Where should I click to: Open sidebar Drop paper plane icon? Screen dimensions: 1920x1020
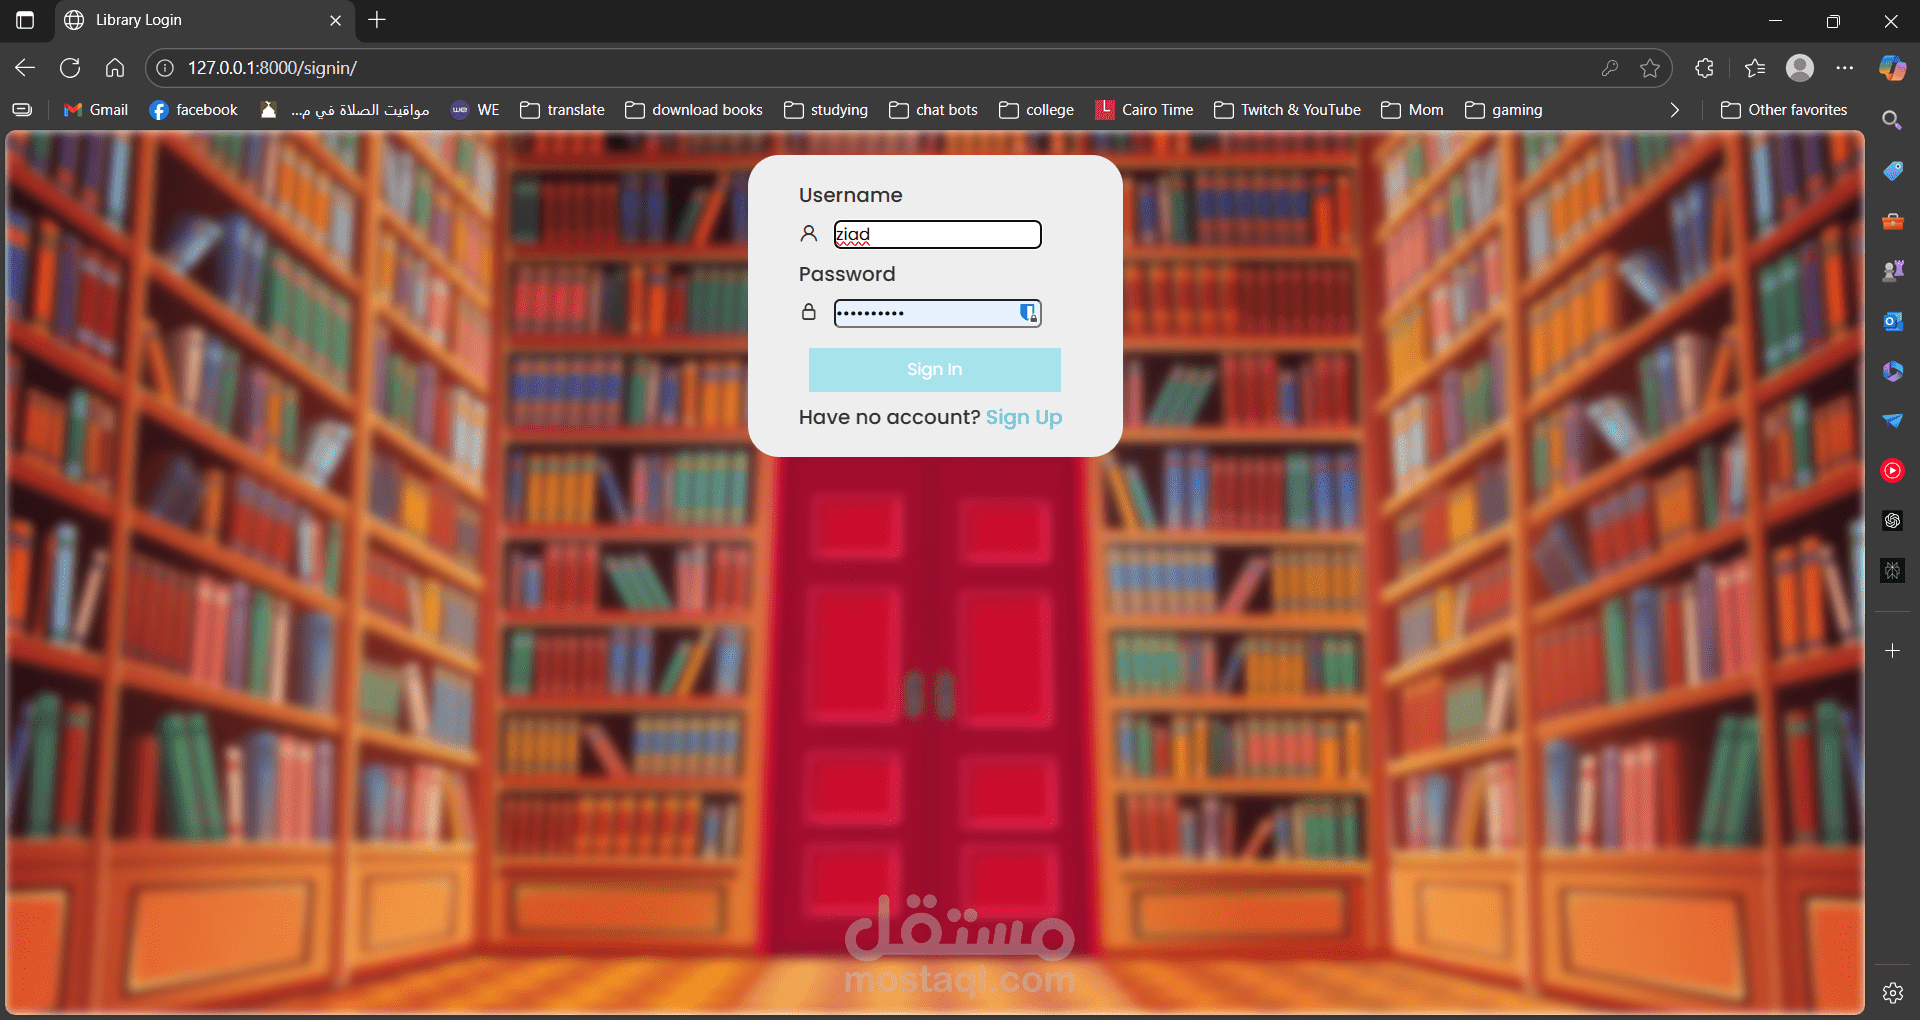tap(1892, 421)
